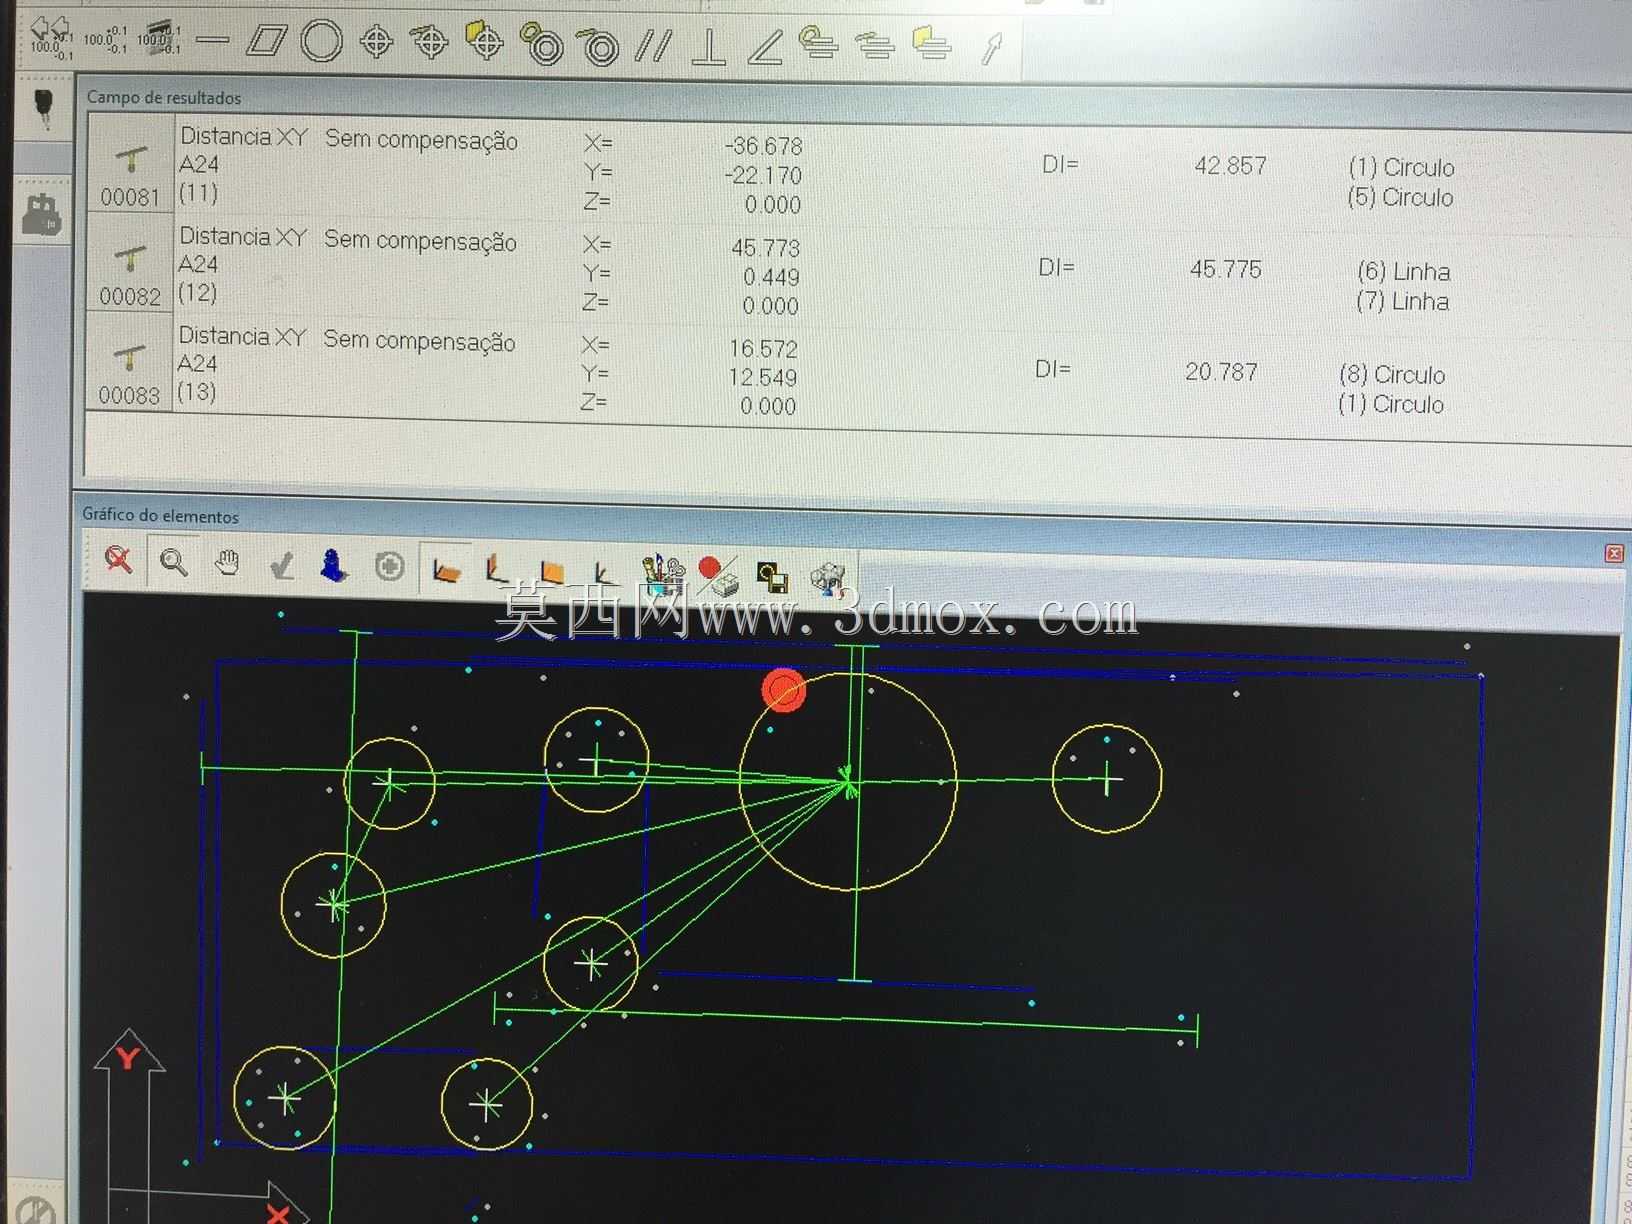
Task: Select the angularity icon
Action: (x=765, y=46)
